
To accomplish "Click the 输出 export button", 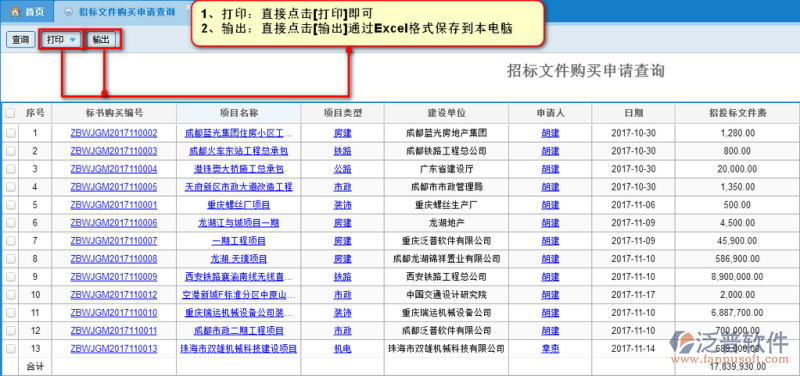I will tap(102, 40).
